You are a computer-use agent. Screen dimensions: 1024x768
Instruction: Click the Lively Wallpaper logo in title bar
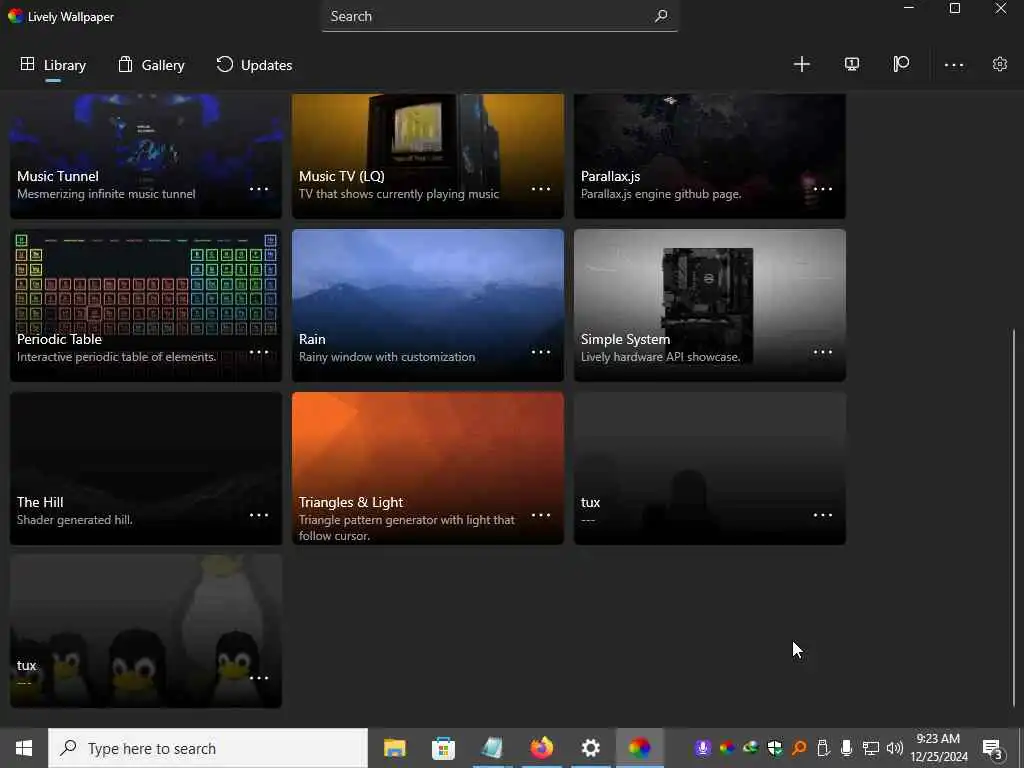(x=16, y=16)
